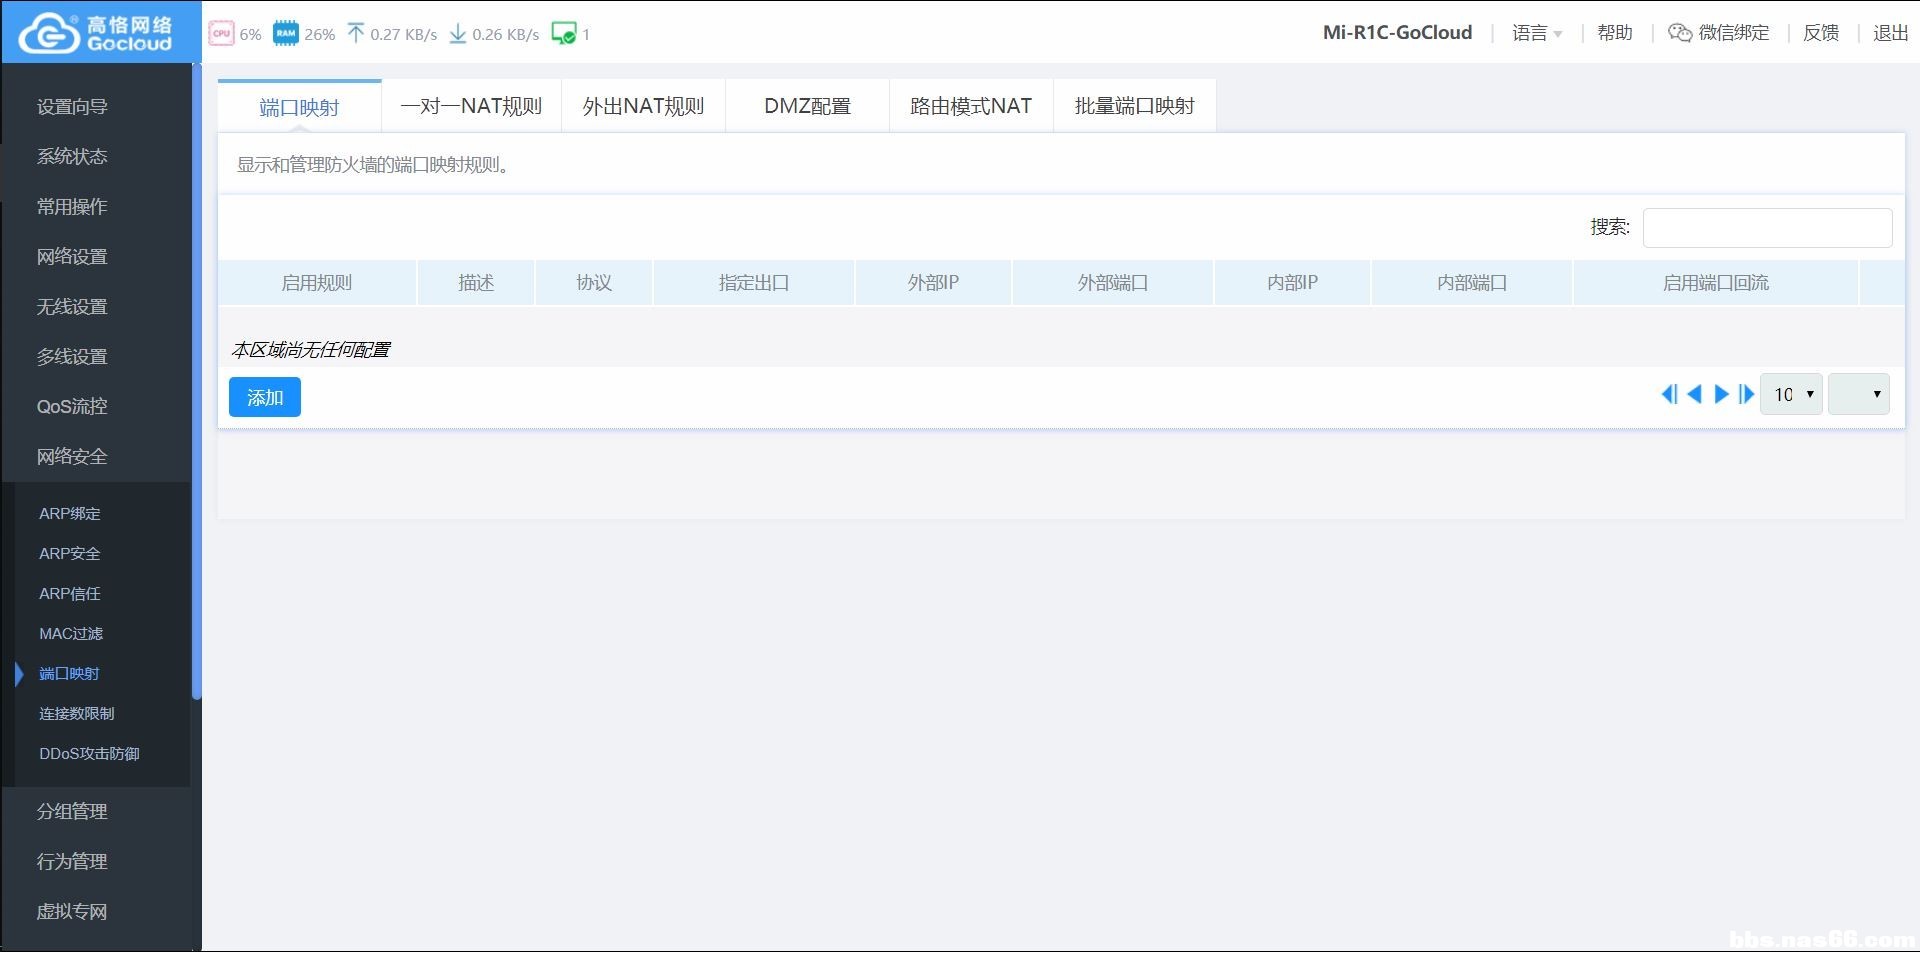Image resolution: width=1920 pixels, height=953 pixels.
Task: Click the 添加 button
Action: pos(265,397)
